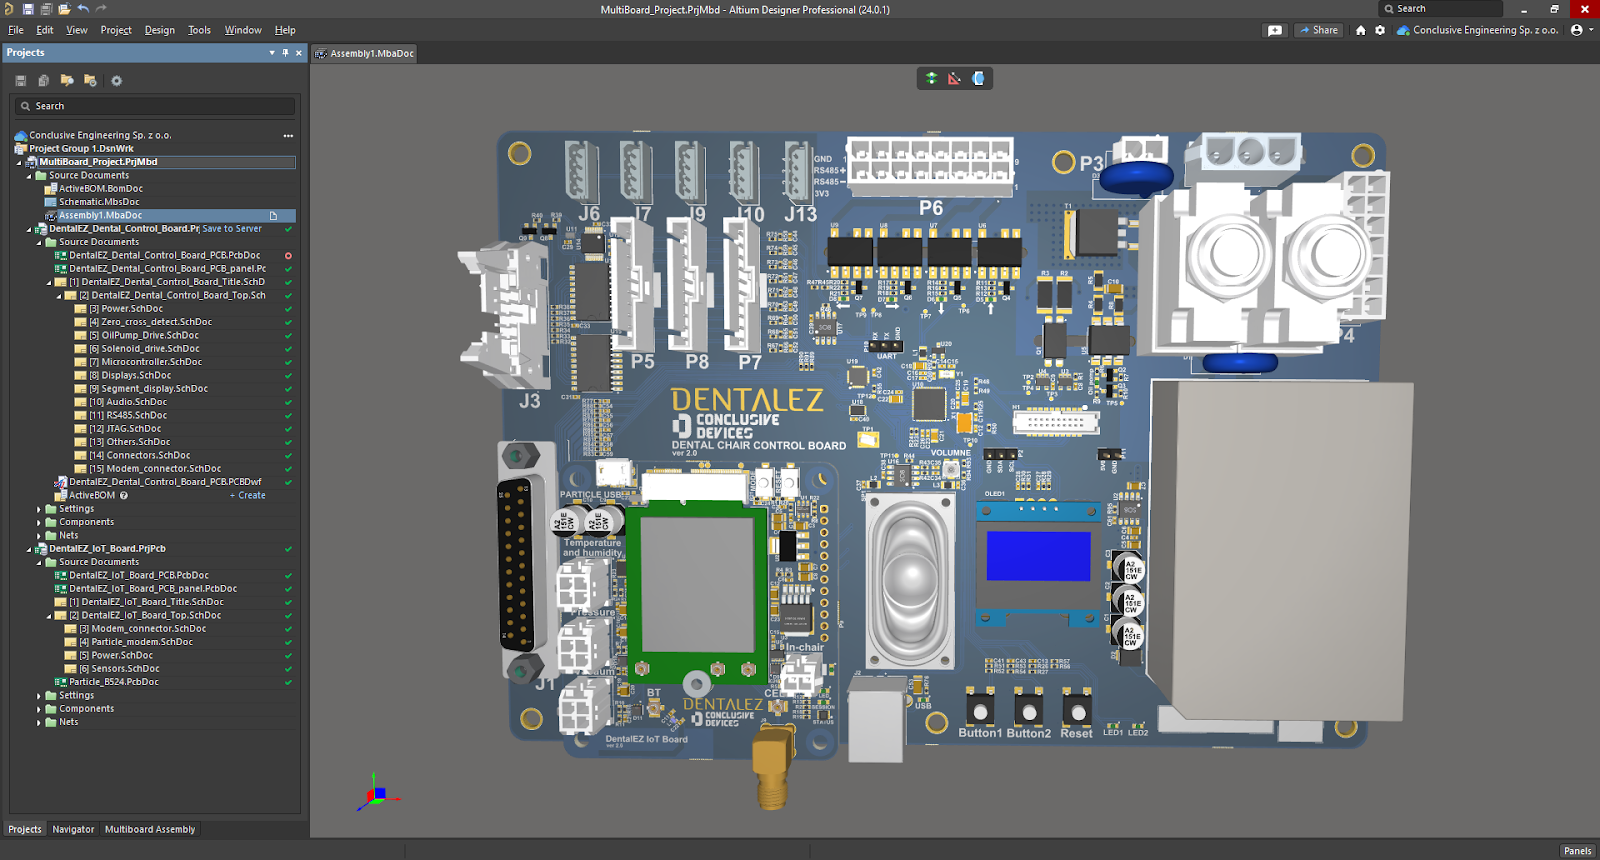The image size is (1600, 860).
Task: Open the View menu
Action: [77, 30]
